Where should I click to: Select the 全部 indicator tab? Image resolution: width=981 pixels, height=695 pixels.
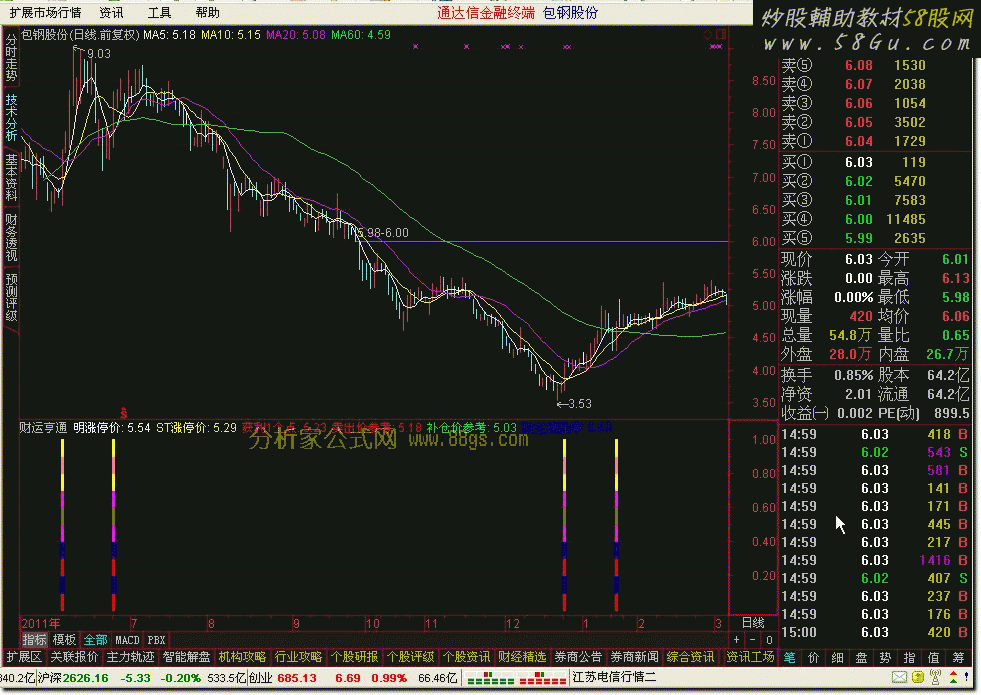96,640
